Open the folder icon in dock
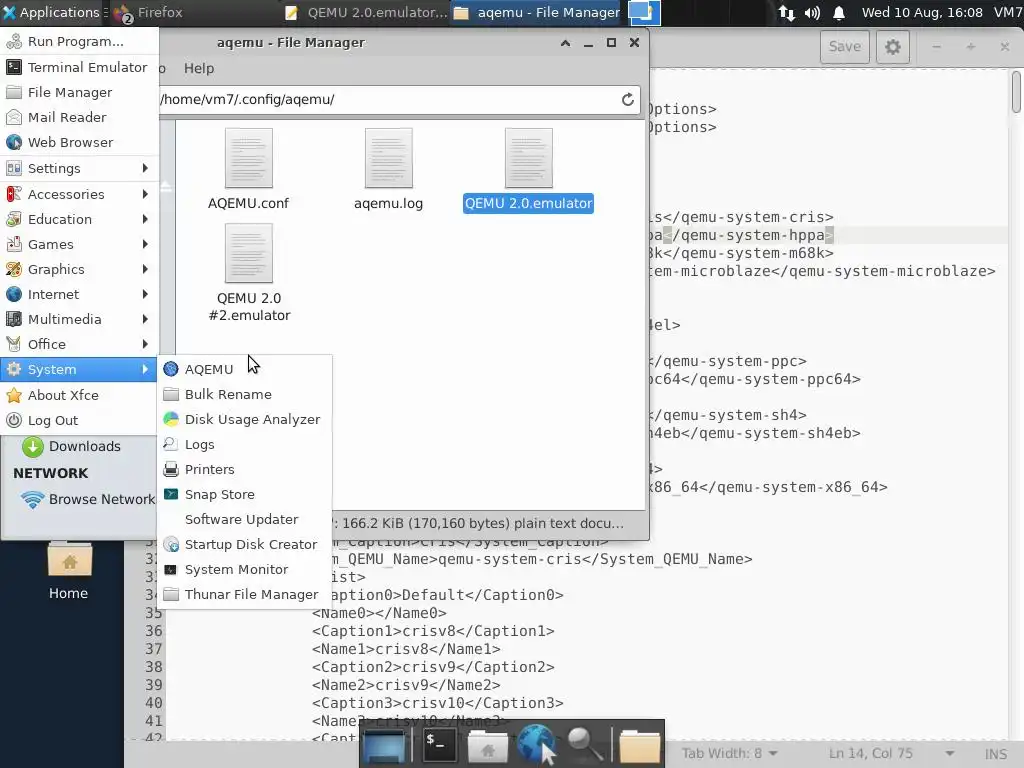 click(x=639, y=746)
